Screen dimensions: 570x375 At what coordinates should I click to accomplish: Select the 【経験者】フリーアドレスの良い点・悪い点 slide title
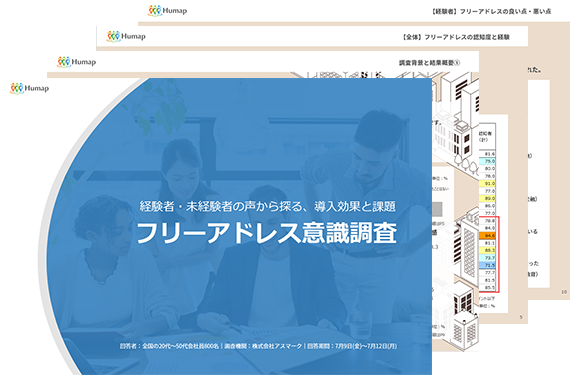(491, 11)
